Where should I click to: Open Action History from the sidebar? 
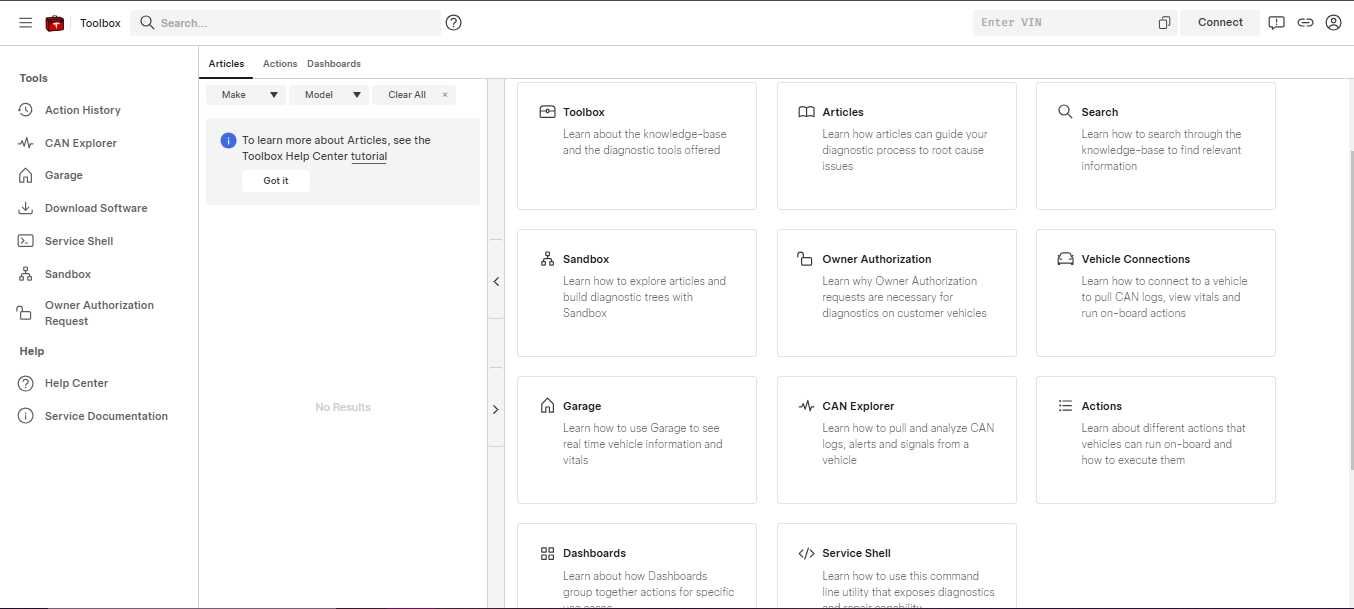pyautogui.click(x=83, y=110)
